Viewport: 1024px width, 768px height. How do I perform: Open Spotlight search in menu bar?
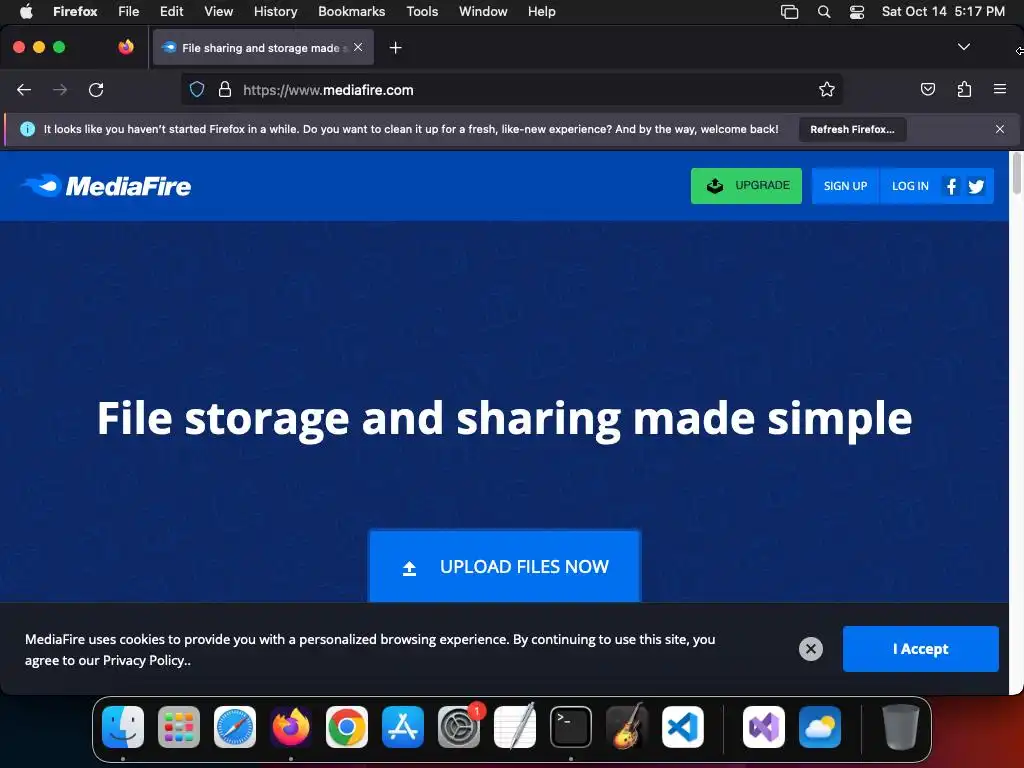(824, 11)
